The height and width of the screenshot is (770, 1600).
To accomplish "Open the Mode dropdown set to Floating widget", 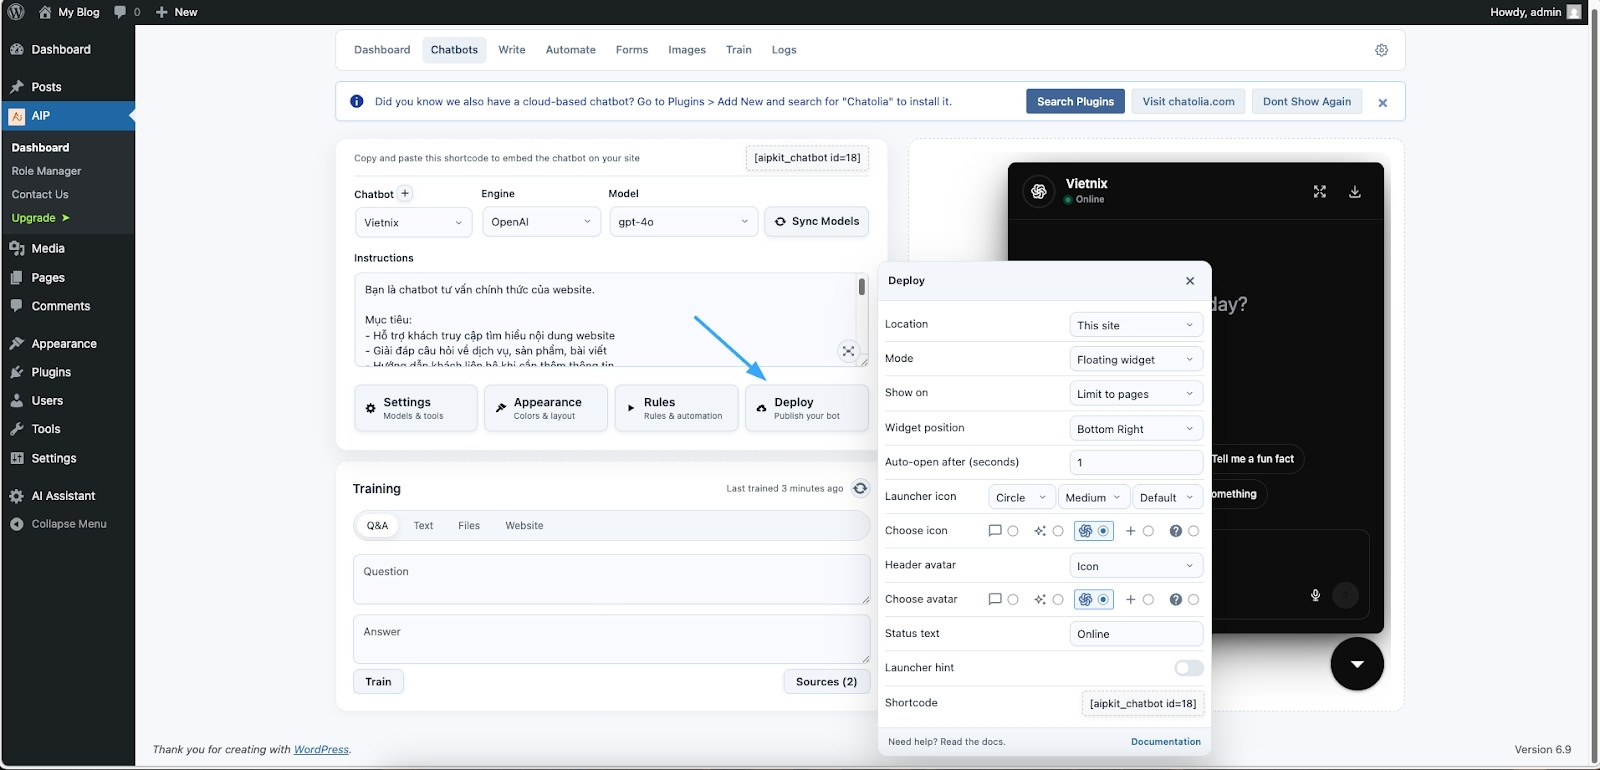I will pyautogui.click(x=1135, y=360).
